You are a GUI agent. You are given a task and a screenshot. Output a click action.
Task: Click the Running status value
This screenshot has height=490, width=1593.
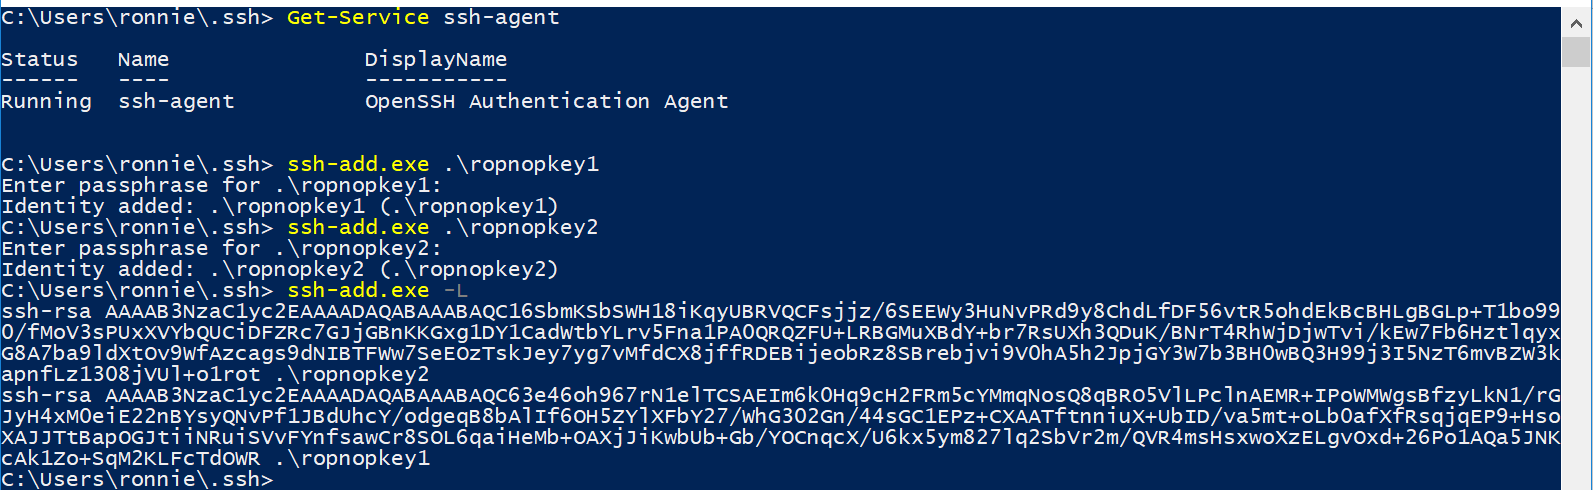pyautogui.click(x=47, y=102)
